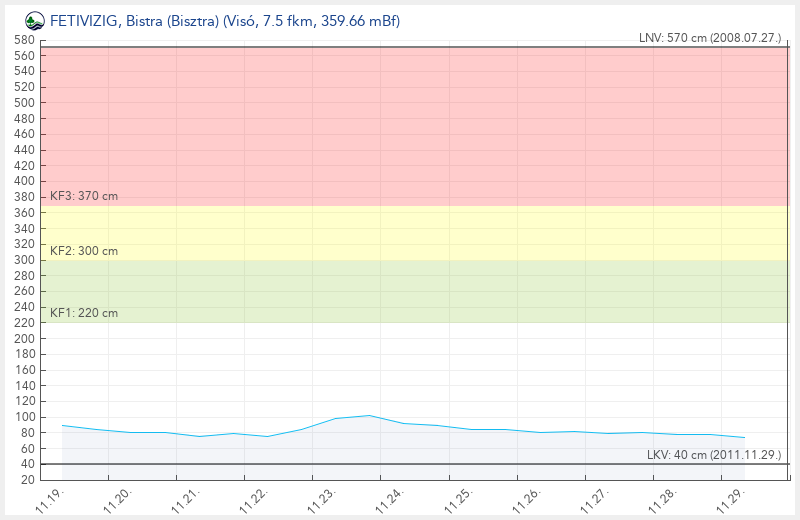Click the KF2: 300 cm threshold label
Viewport: 800px width, 520px height.
pyautogui.click(x=84, y=251)
